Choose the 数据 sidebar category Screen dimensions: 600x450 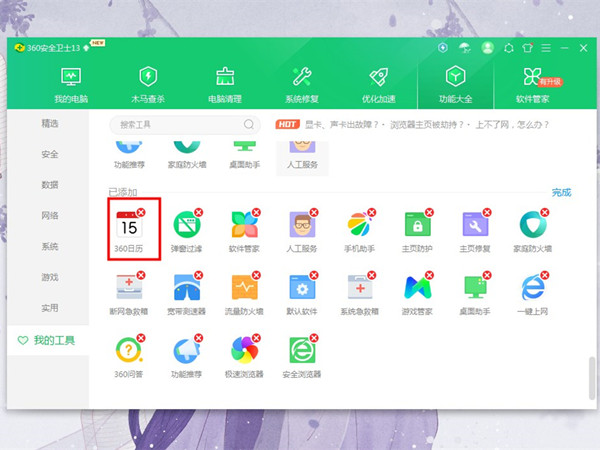point(50,185)
